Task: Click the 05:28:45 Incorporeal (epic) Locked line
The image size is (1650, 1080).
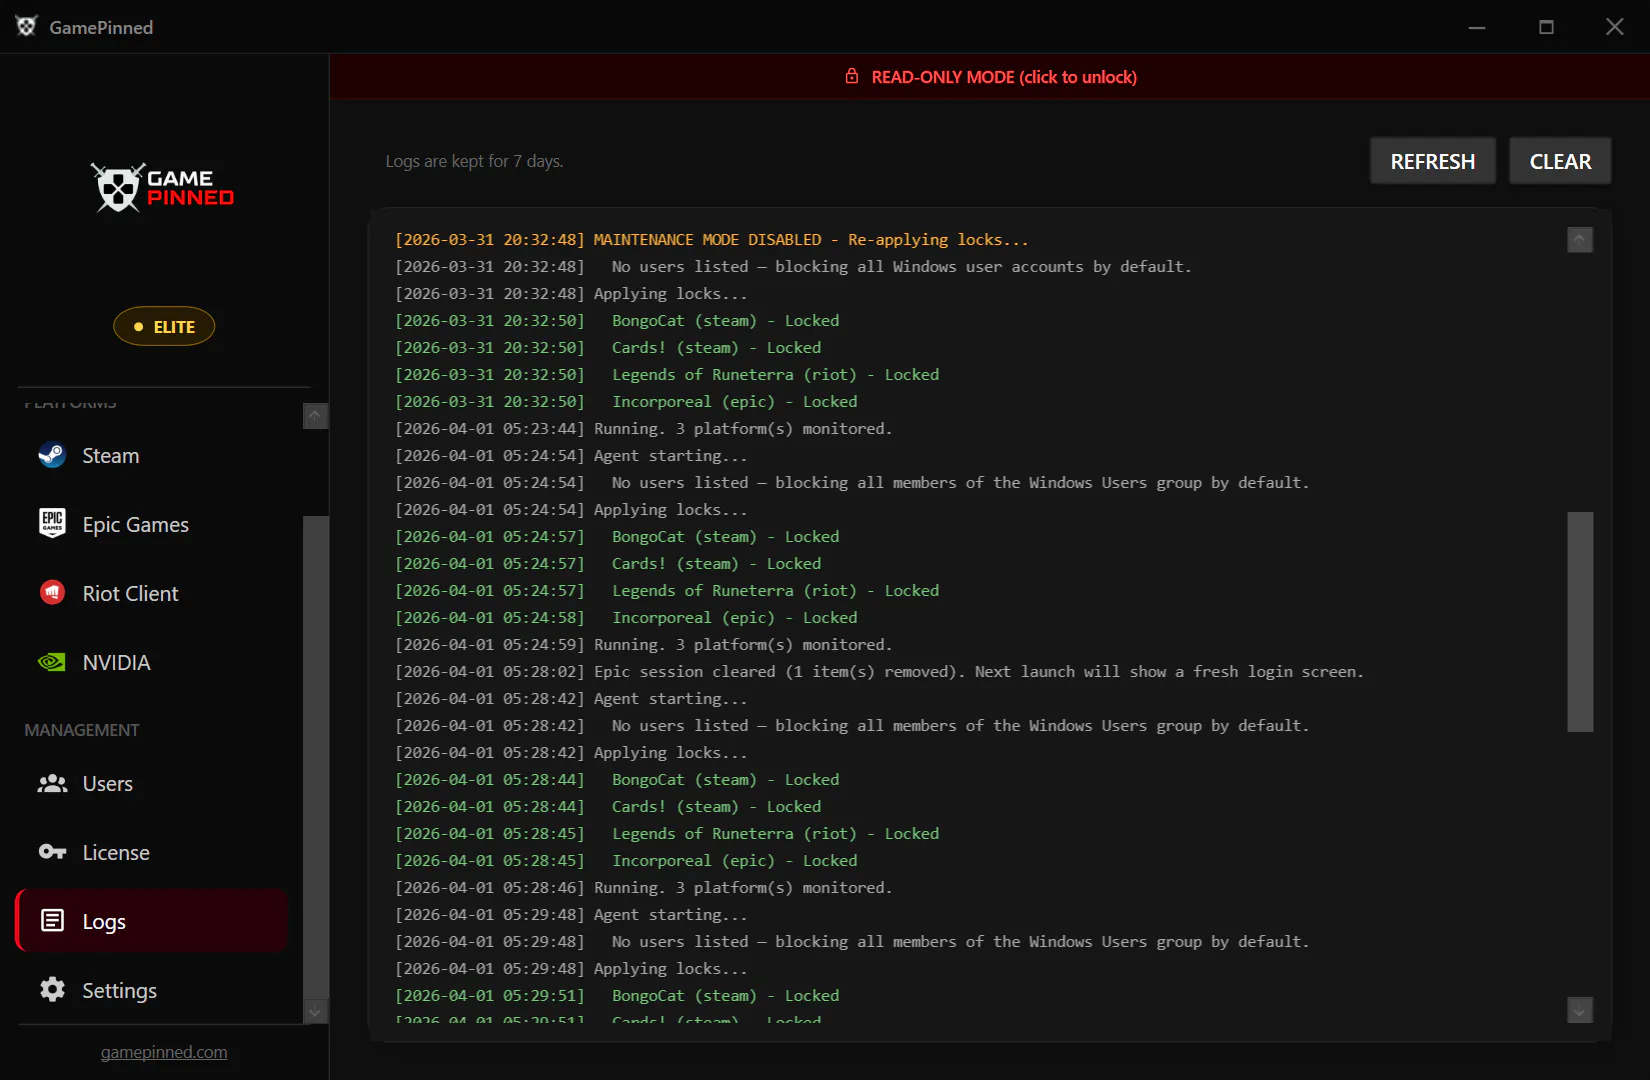Action: [626, 860]
